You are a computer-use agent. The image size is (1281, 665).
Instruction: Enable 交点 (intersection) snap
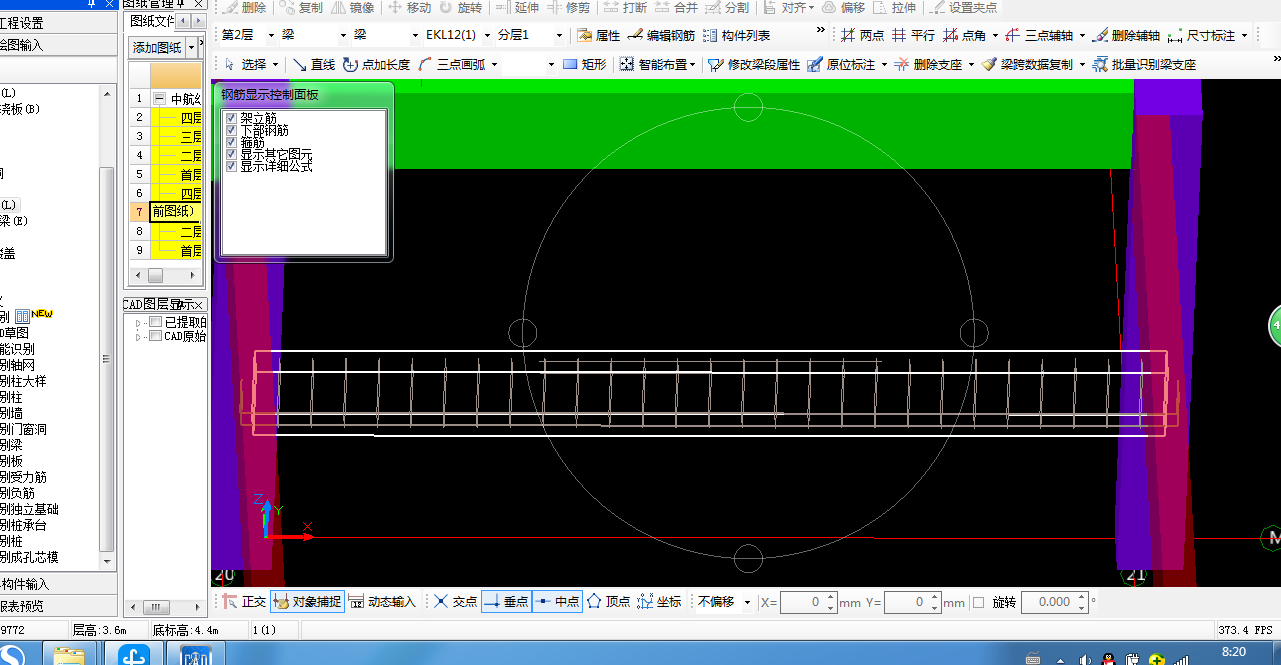455,601
